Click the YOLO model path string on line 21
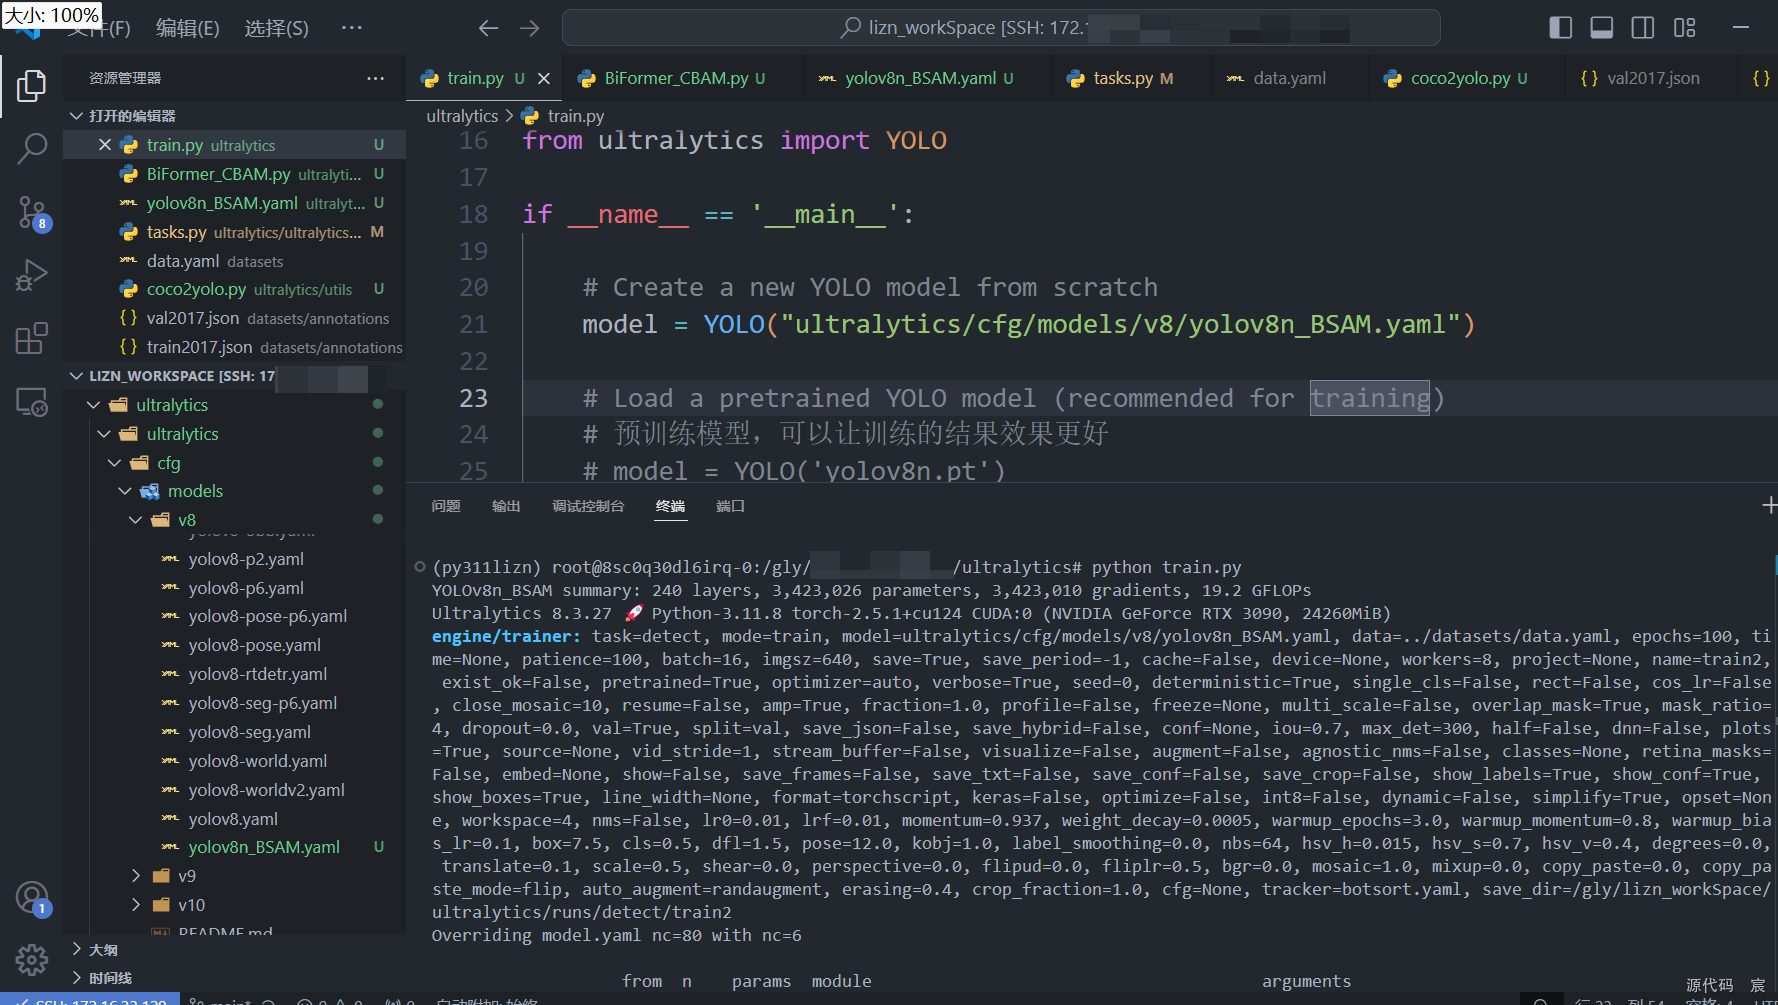This screenshot has width=1778, height=1005. tap(1120, 324)
